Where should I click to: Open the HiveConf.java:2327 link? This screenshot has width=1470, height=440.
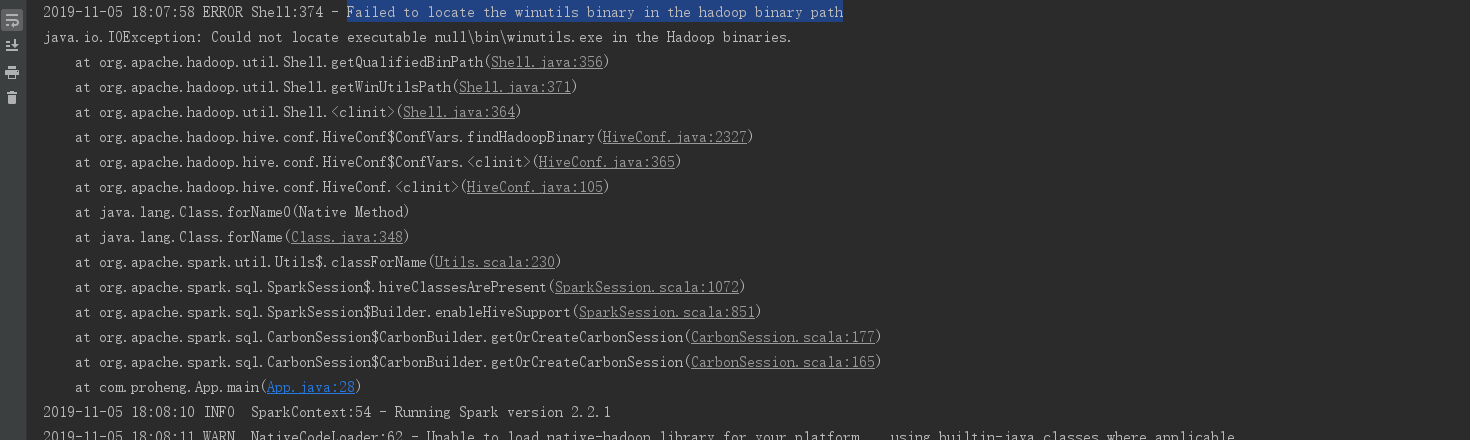[x=674, y=137]
